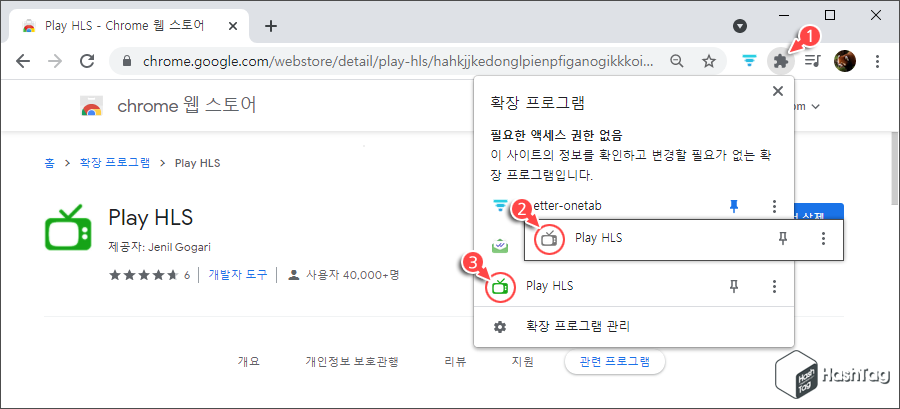Switch to the 개인정보 보호관행 tab
This screenshot has width=900, height=409.
pyautogui.click(x=352, y=362)
